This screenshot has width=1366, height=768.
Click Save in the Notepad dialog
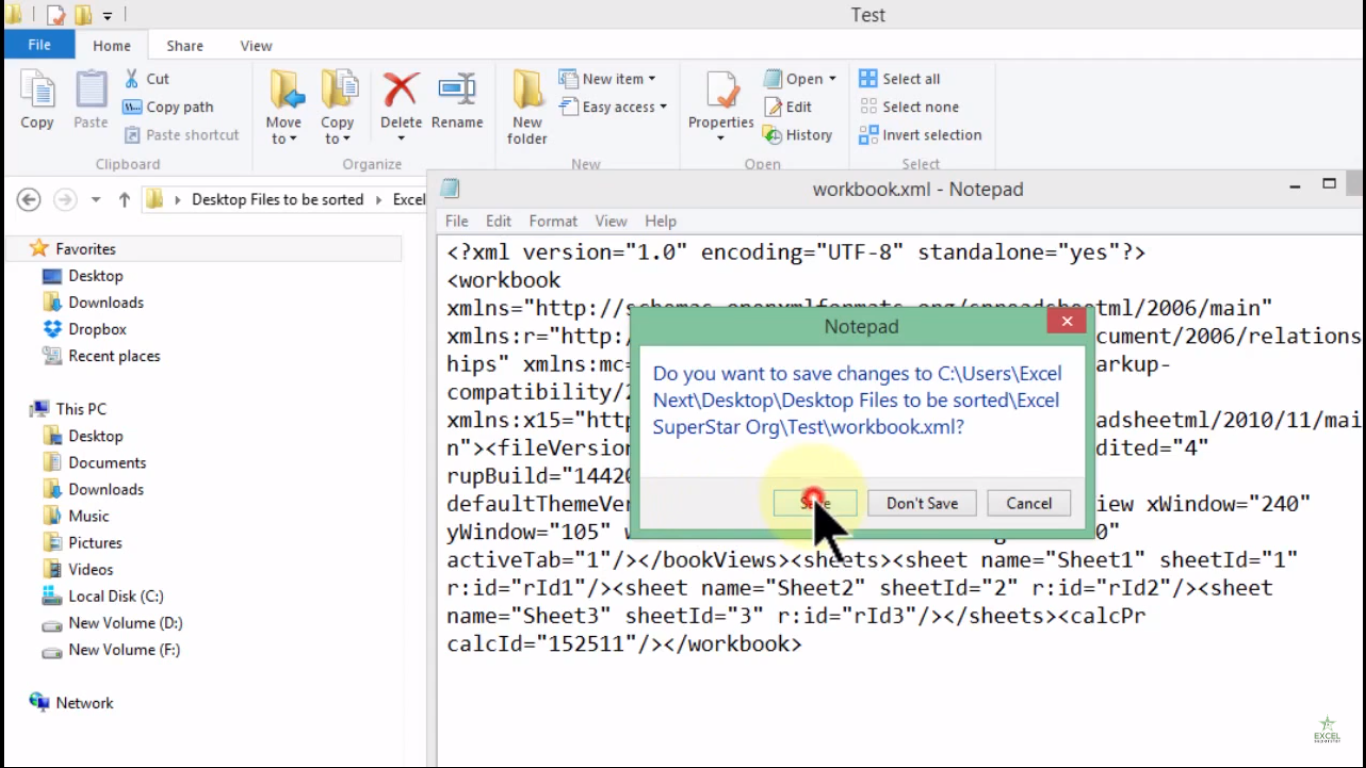[x=815, y=503]
